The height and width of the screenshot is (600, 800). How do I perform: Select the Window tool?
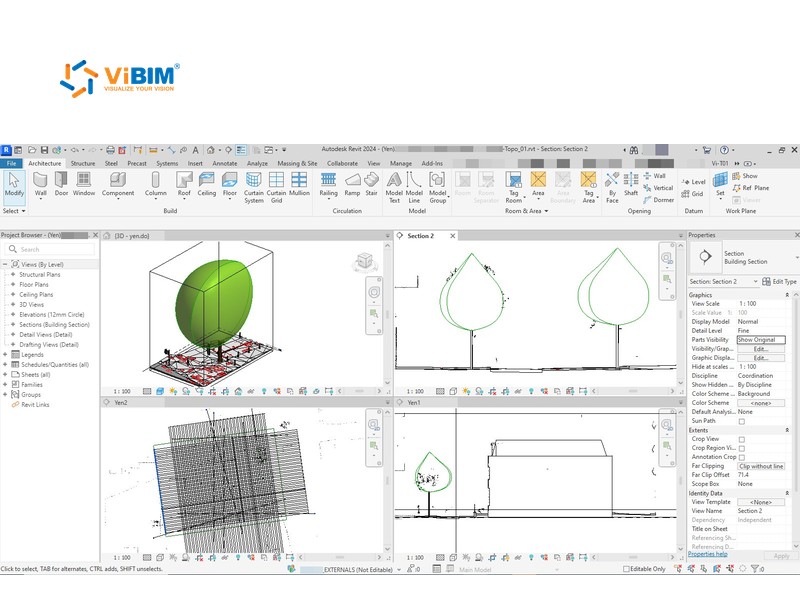click(x=84, y=184)
